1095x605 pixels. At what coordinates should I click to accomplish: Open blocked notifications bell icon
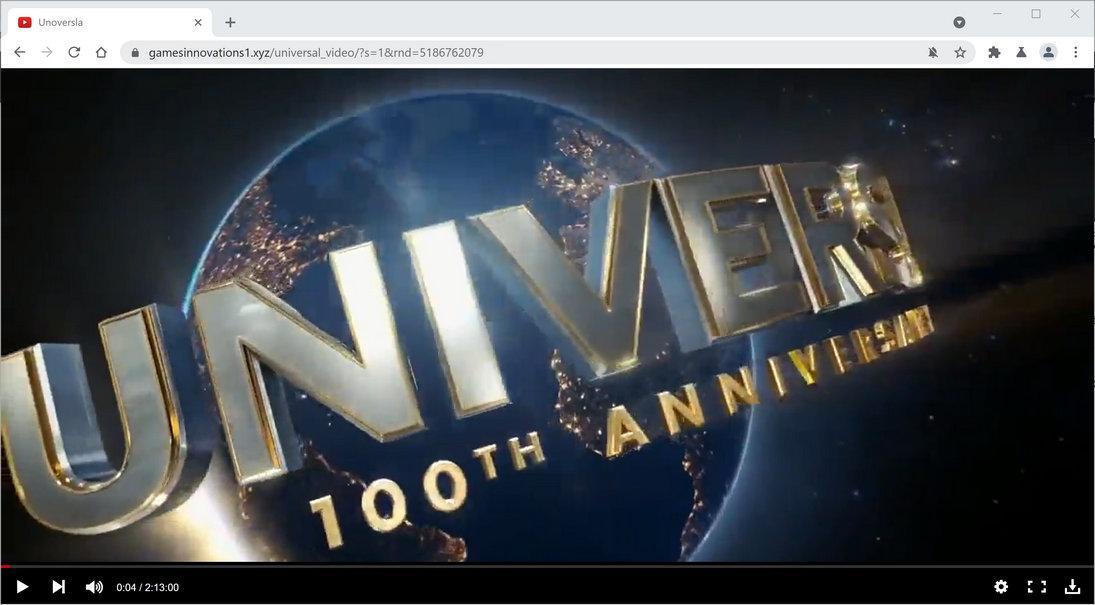point(933,52)
